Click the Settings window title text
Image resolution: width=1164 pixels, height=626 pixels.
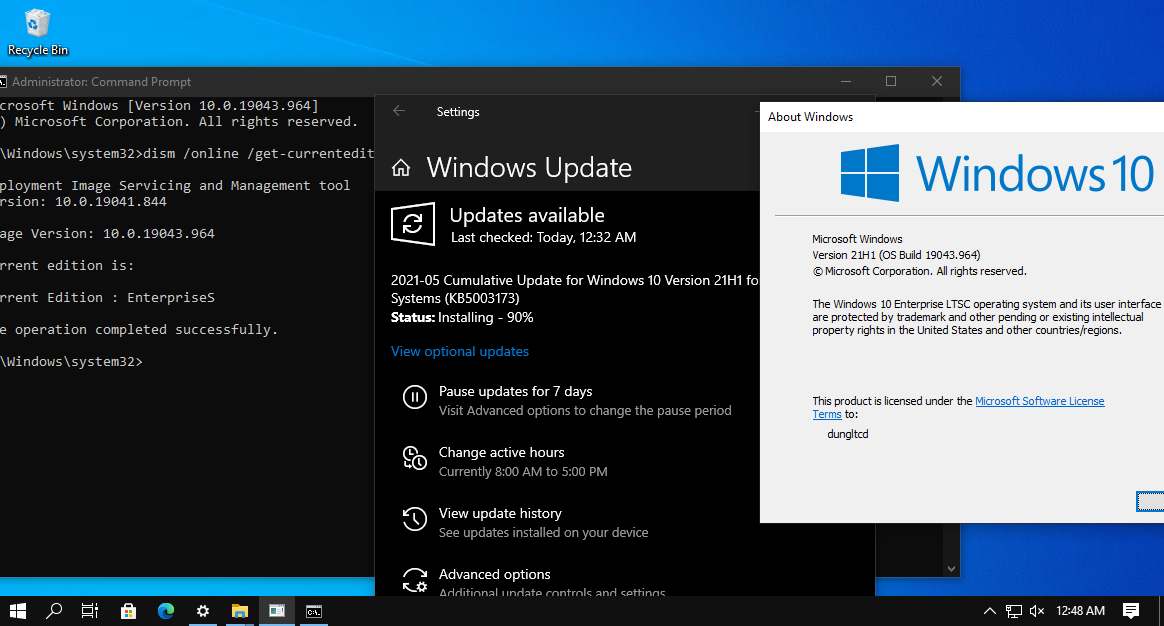[x=458, y=111]
